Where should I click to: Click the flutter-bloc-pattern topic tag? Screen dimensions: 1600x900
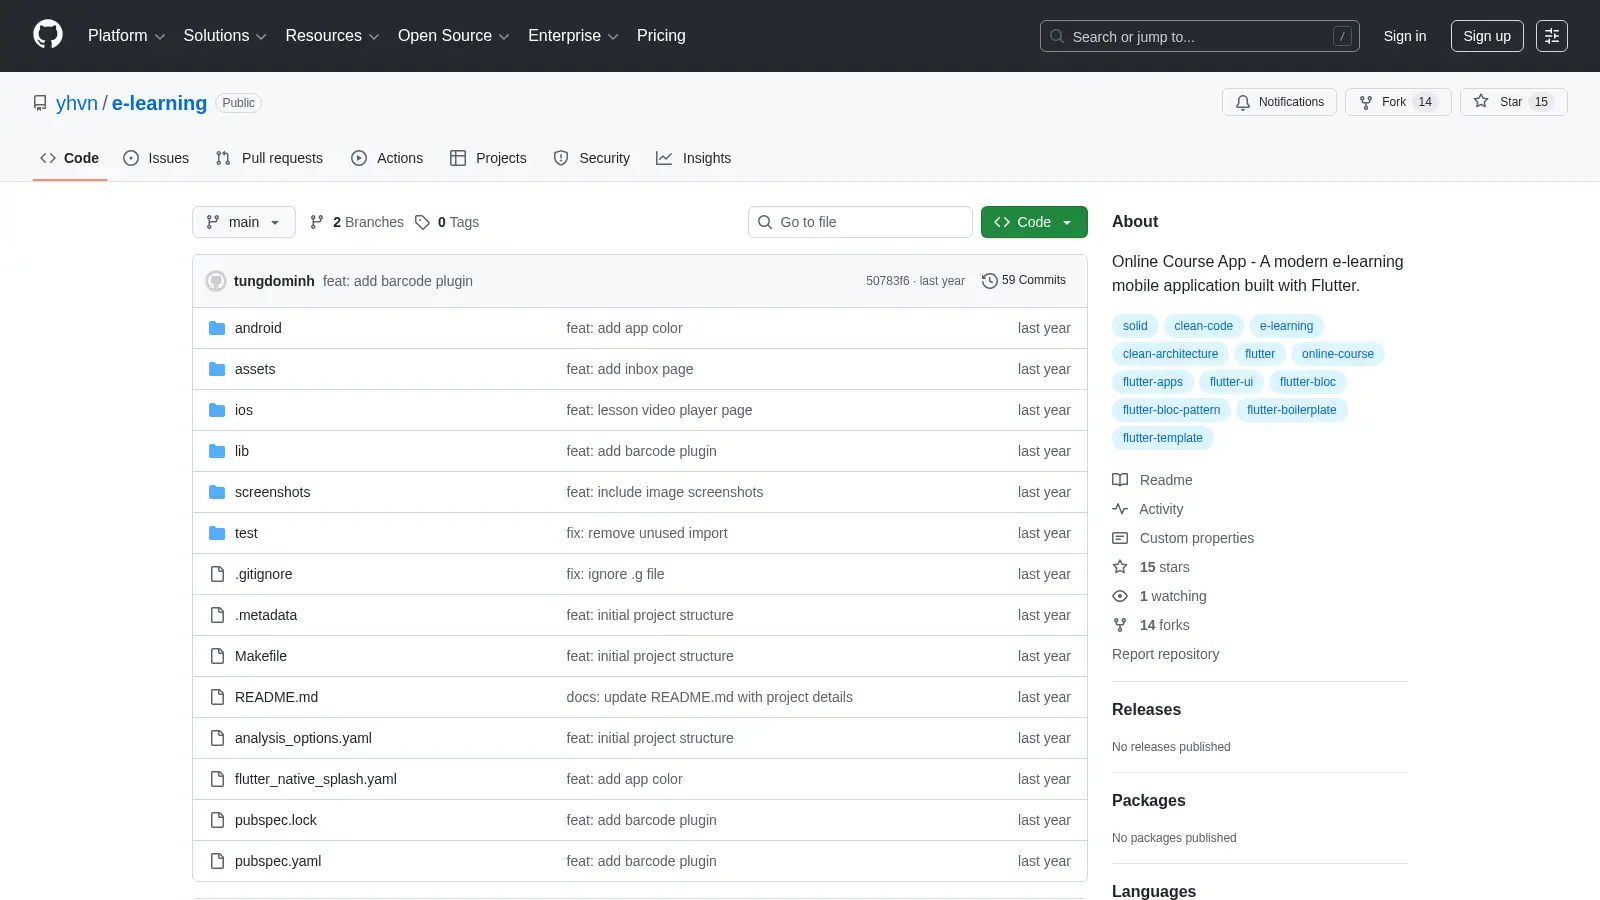1171,410
